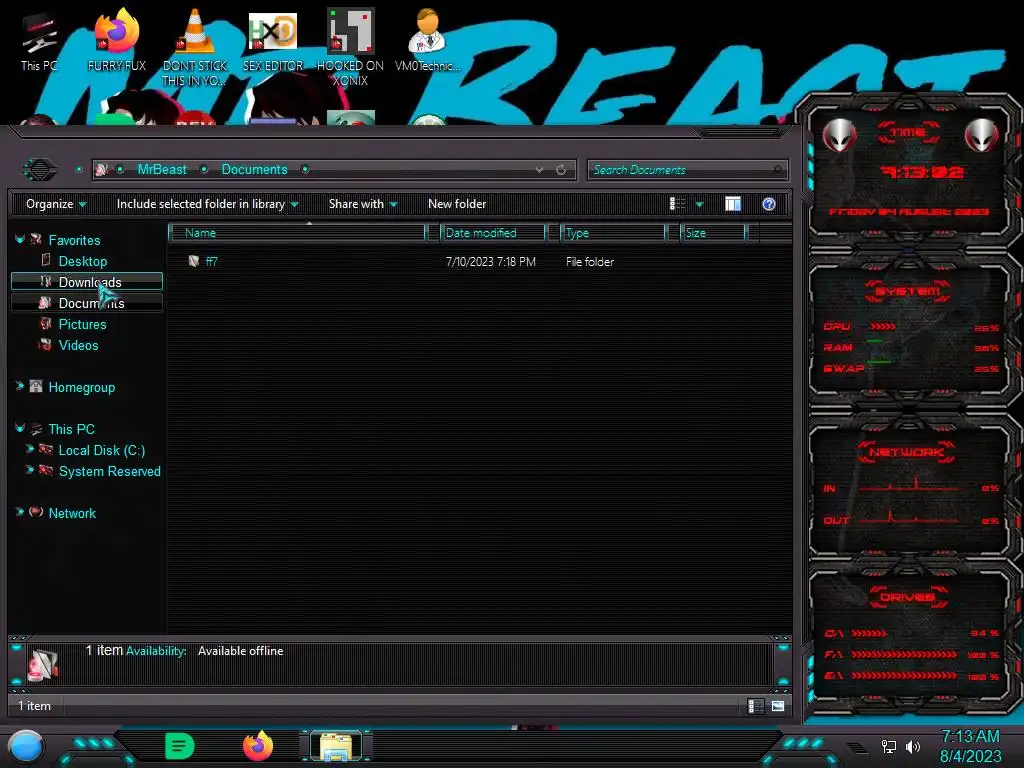Screen dimensions: 1024x768
Task: Click the C:\ drive usage bar in widget
Action: [869, 633]
